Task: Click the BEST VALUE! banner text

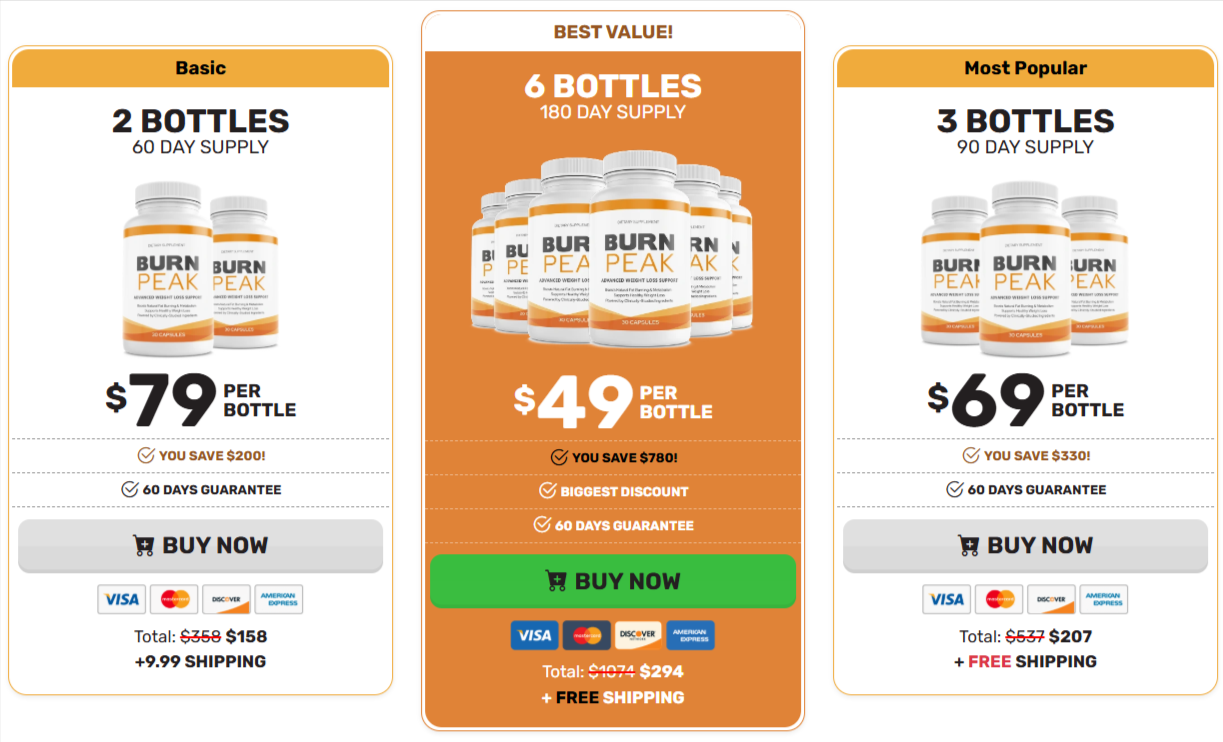Action: pos(612,31)
